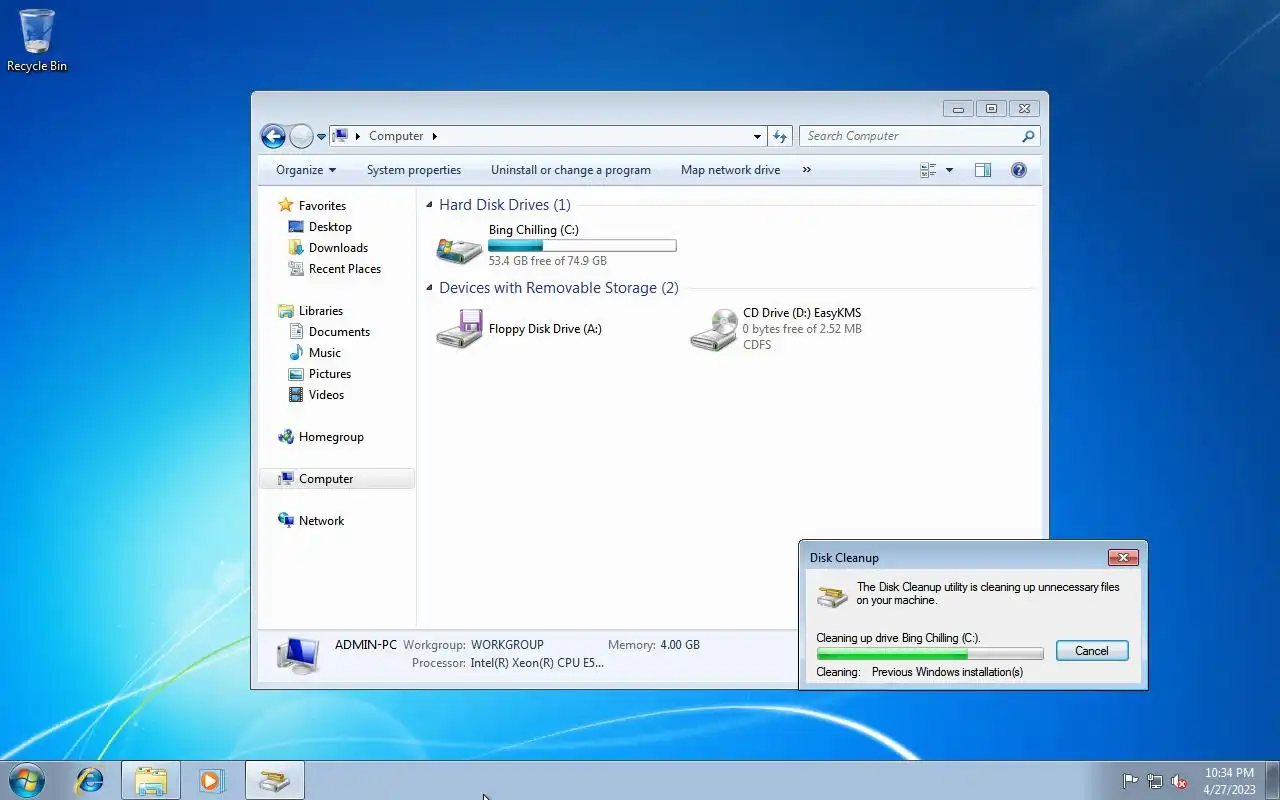Close the Disk Cleanup dialog
The image size is (1280, 800).
(x=1123, y=558)
